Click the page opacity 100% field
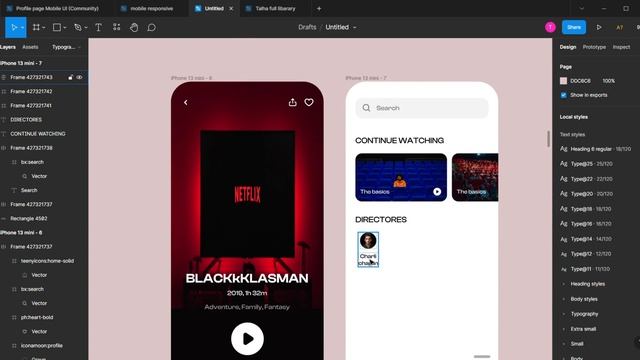640x360 pixels. 609,81
